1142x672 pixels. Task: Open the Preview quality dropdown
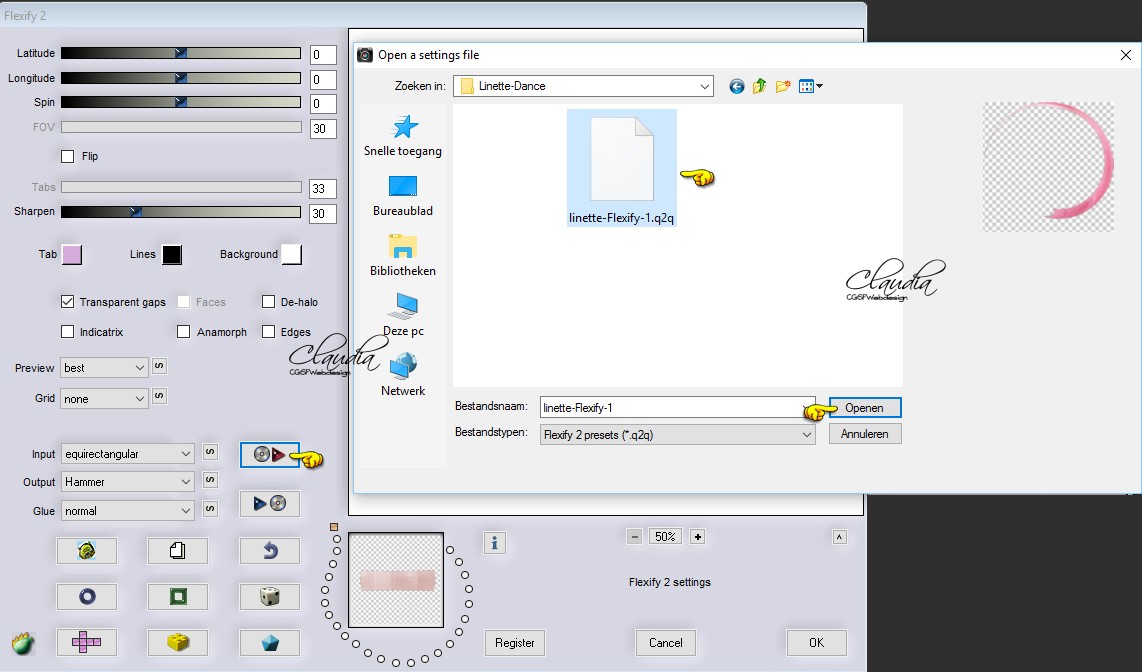(104, 368)
